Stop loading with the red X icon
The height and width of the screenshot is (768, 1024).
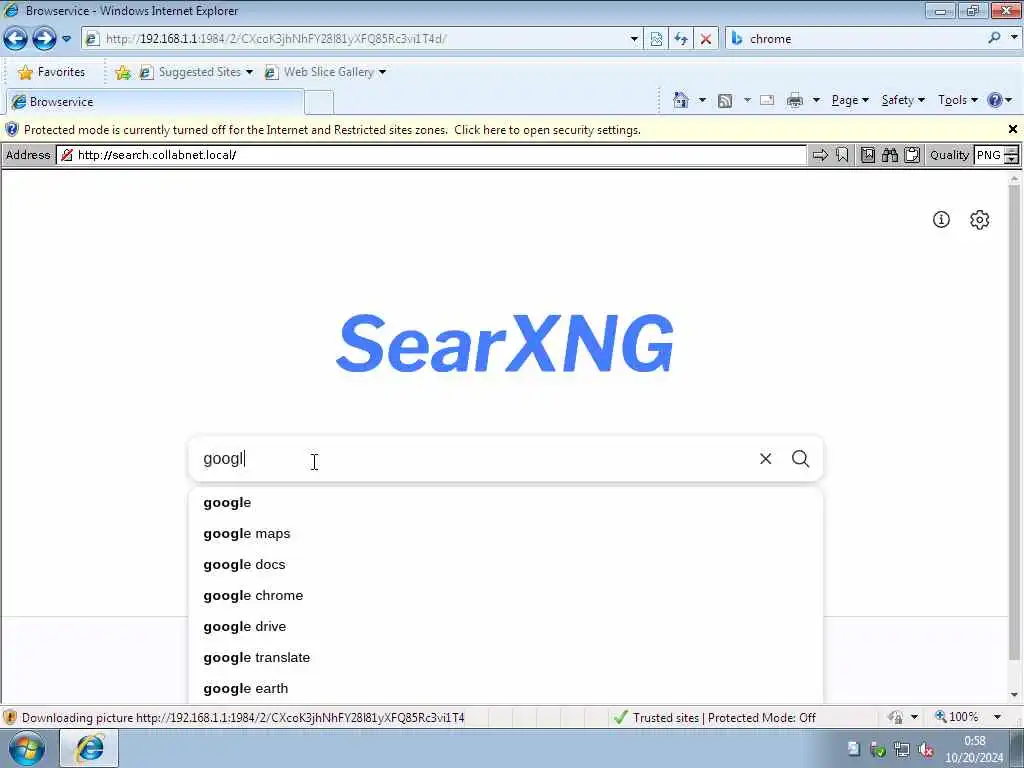(x=705, y=39)
